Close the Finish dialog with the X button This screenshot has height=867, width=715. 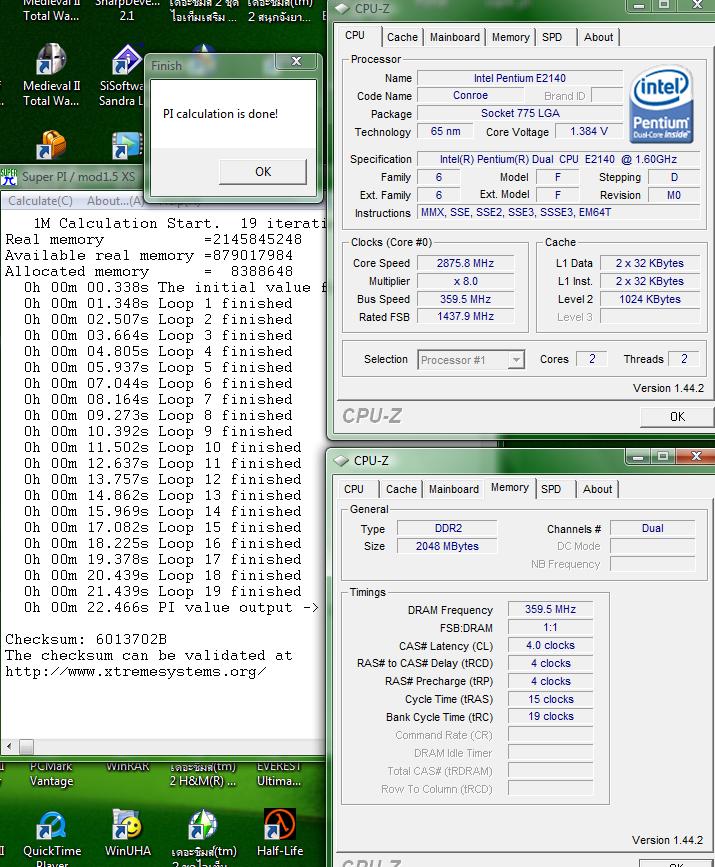(296, 61)
